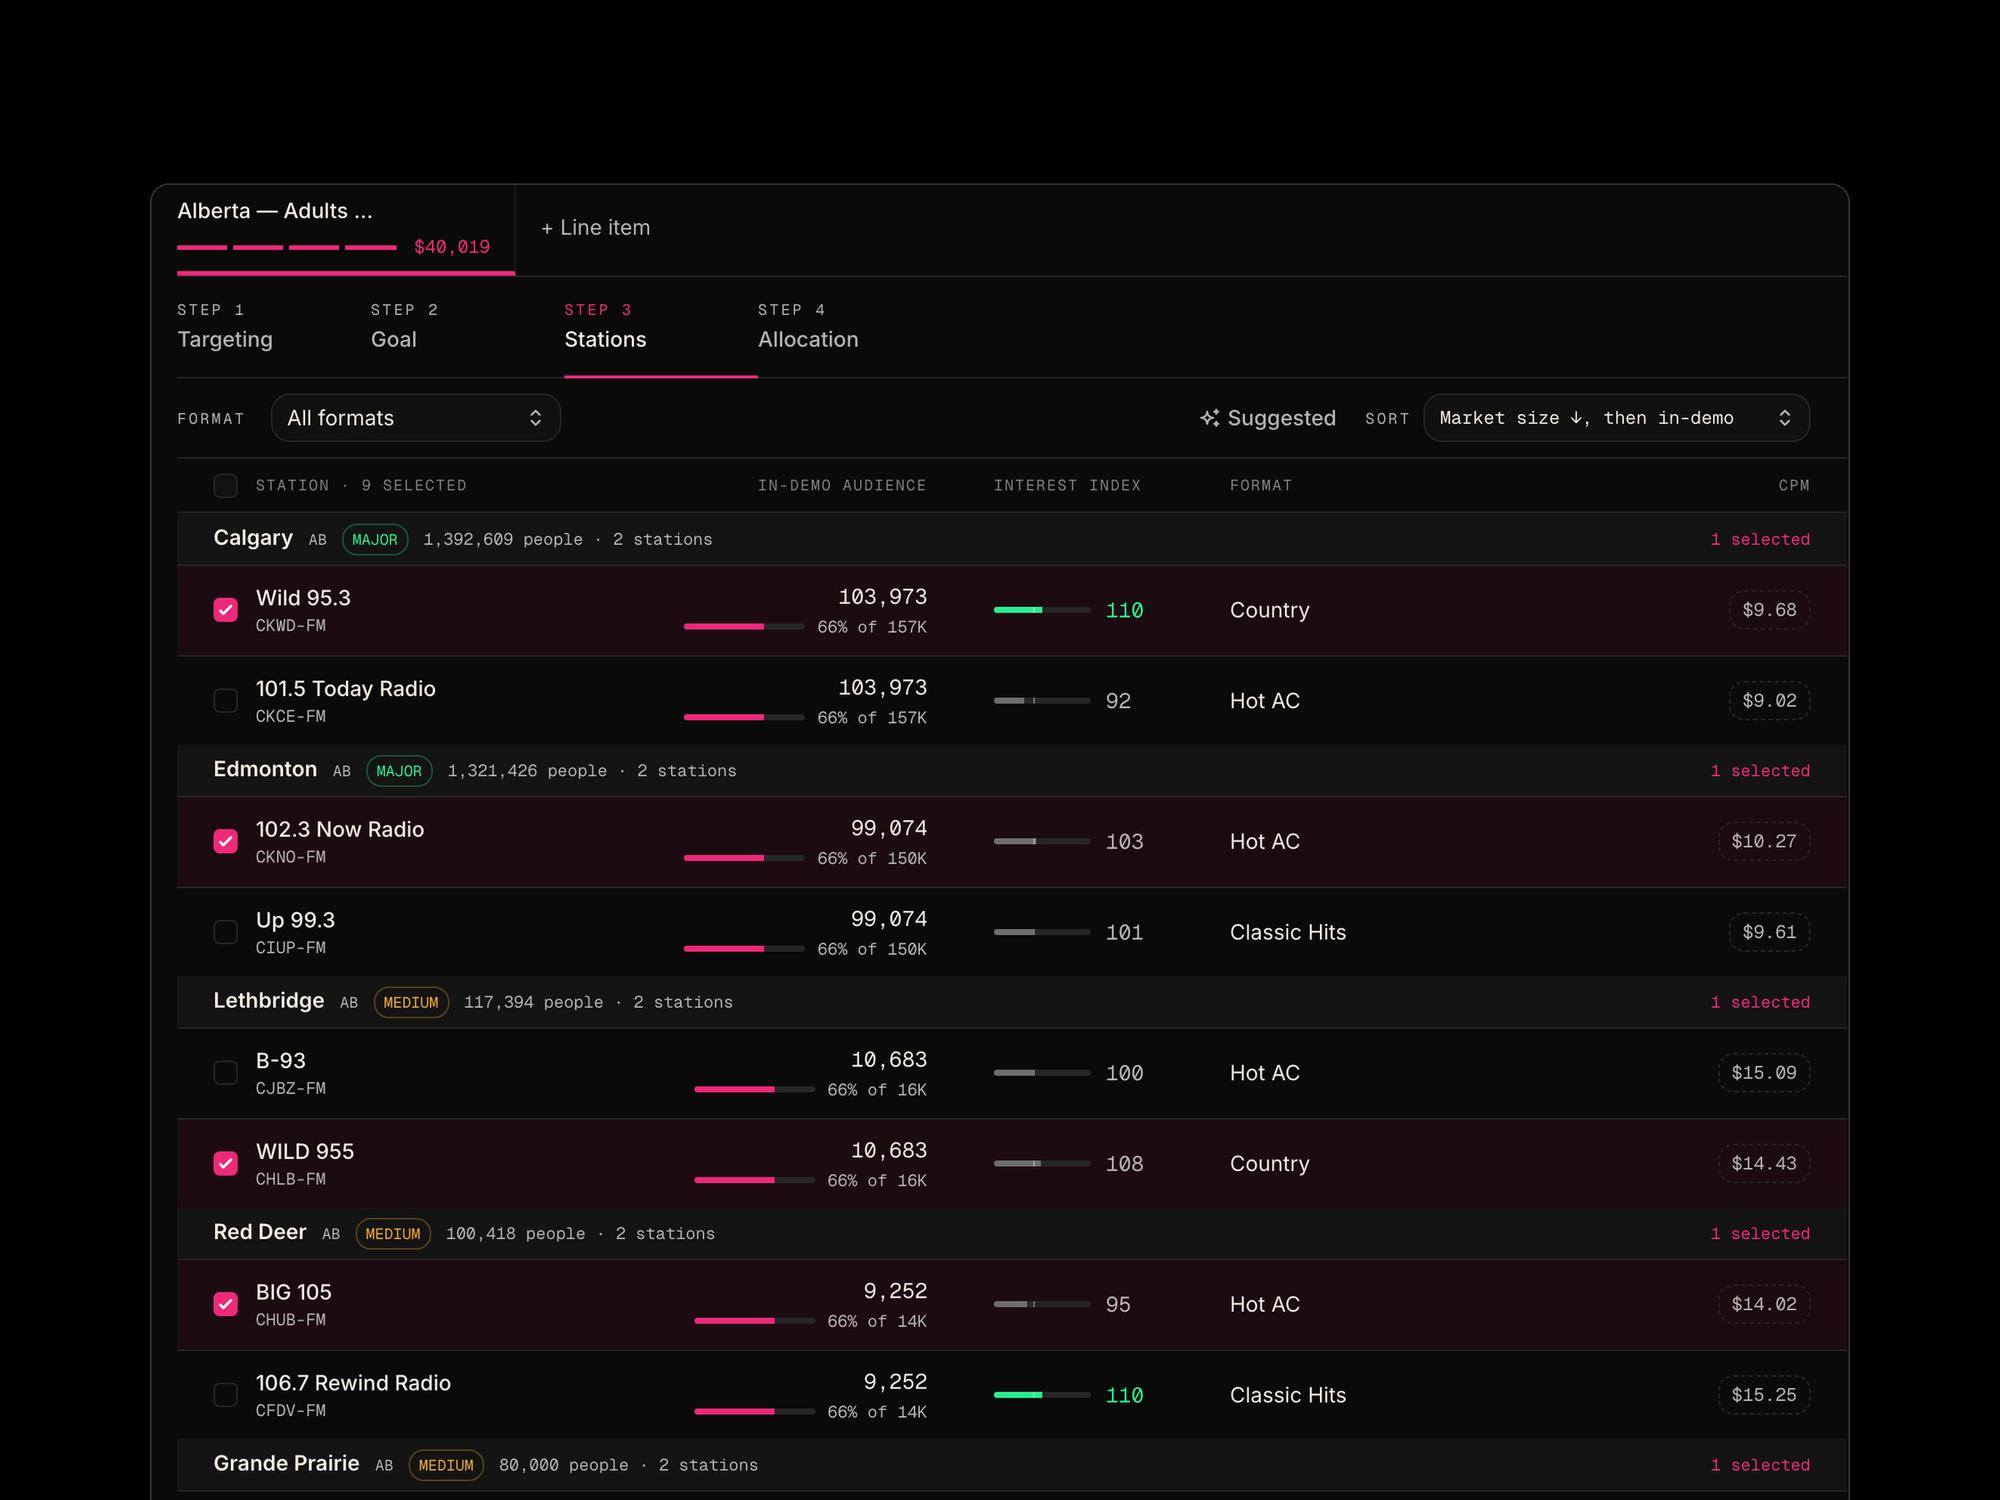This screenshot has width=2000, height=1500.
Task: Check 106.7 Rewind Radio station
Action: pyautogui.click(x=226, y=1395)
